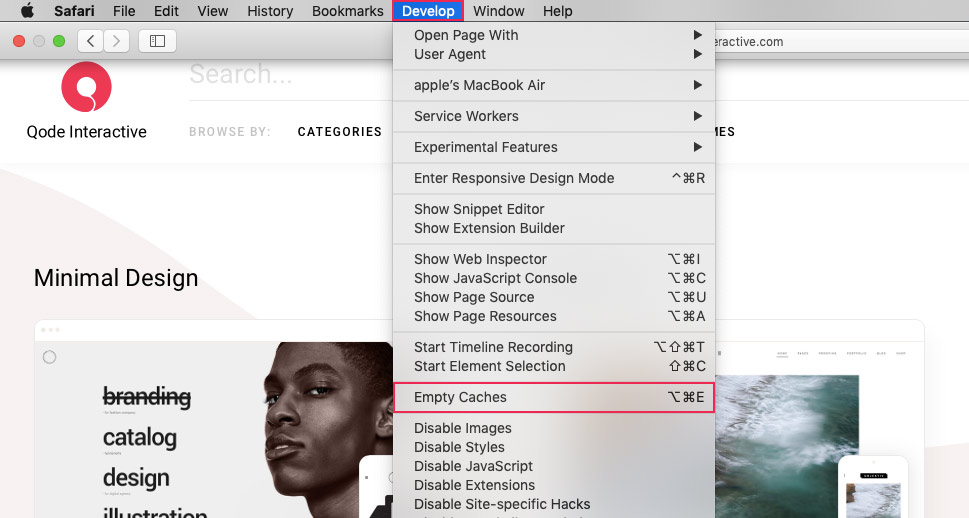This screenshot has width=969, height=518.
Task: Open the Window menu
Action: pos(499,11)
